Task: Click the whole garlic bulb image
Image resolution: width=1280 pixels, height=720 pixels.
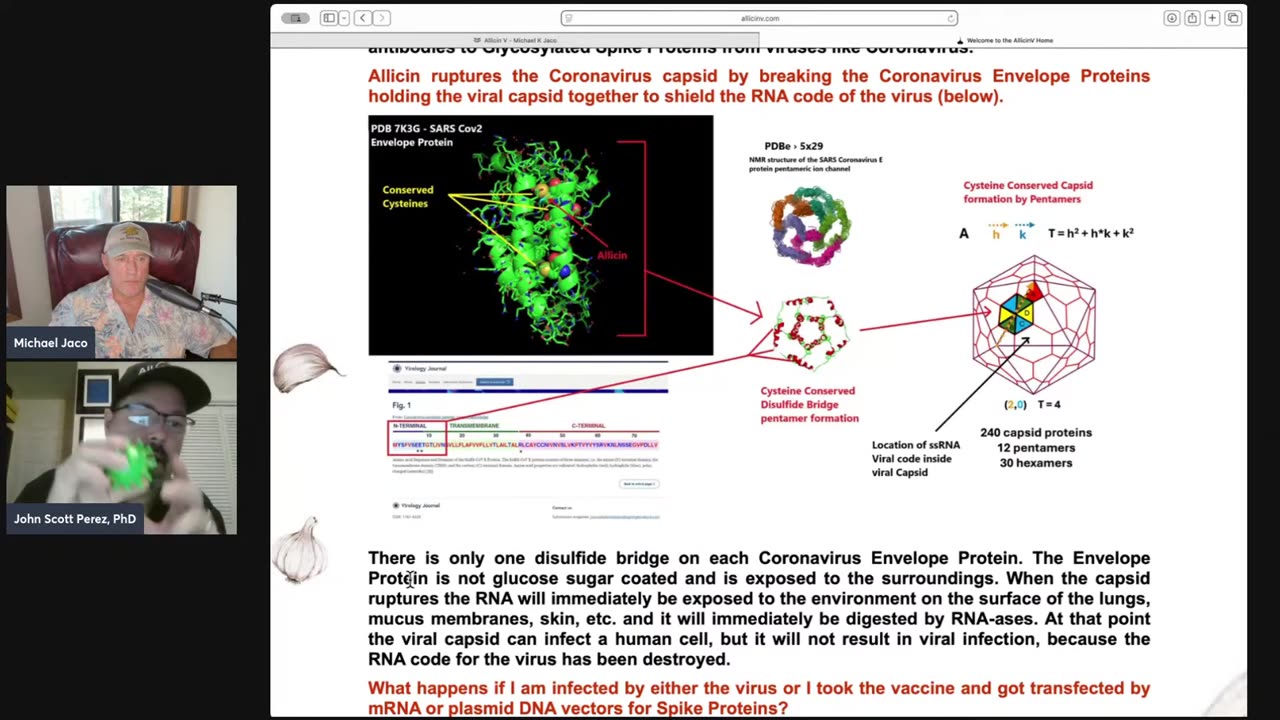Action: tap(301, 550)
